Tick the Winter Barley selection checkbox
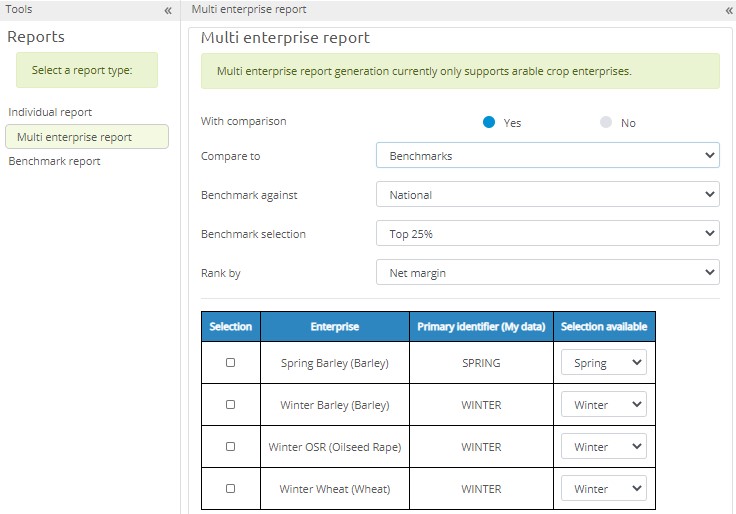 [230, 405]
